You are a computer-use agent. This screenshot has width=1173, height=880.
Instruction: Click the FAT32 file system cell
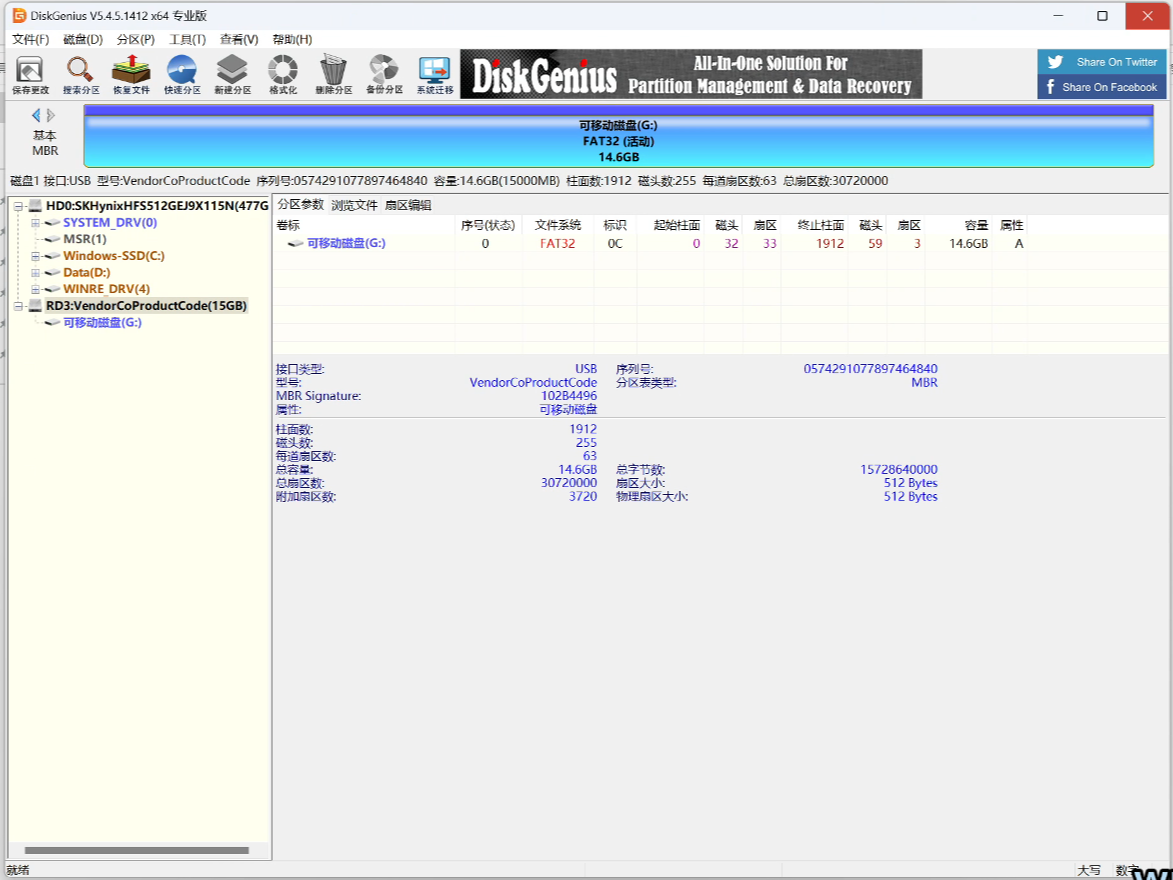coord(557,243)
